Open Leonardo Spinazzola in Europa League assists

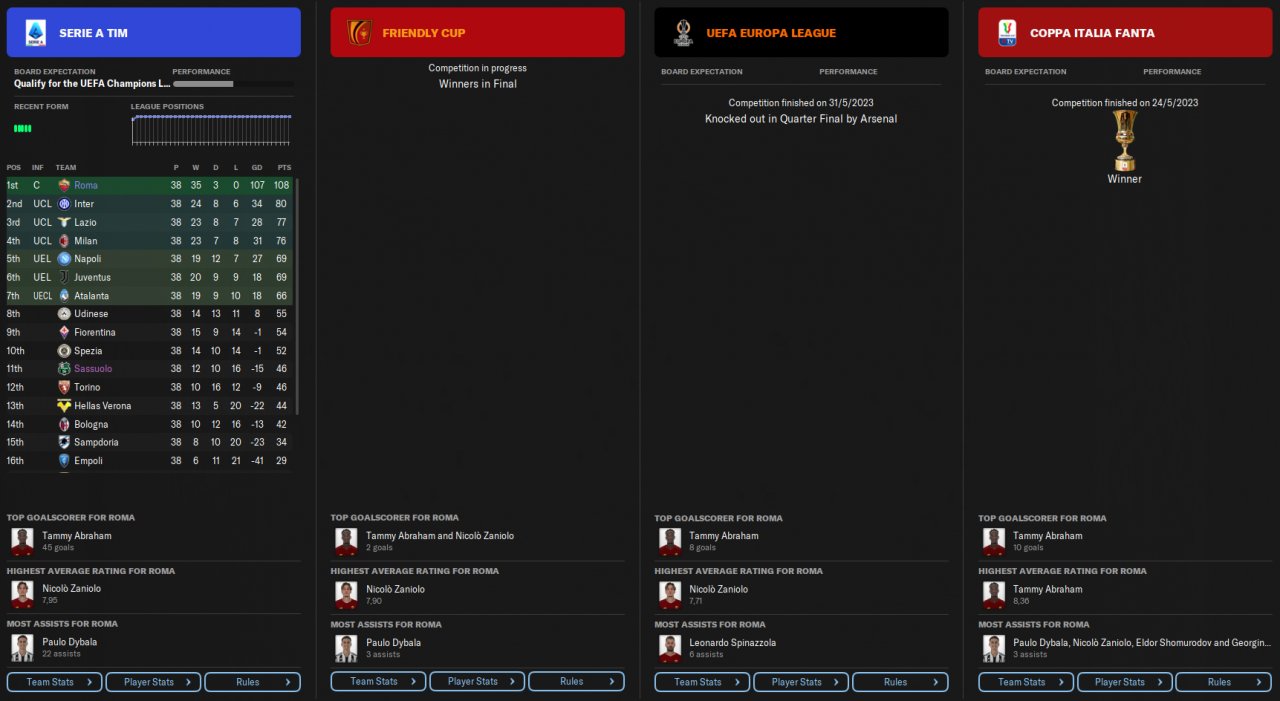(733, 643)
